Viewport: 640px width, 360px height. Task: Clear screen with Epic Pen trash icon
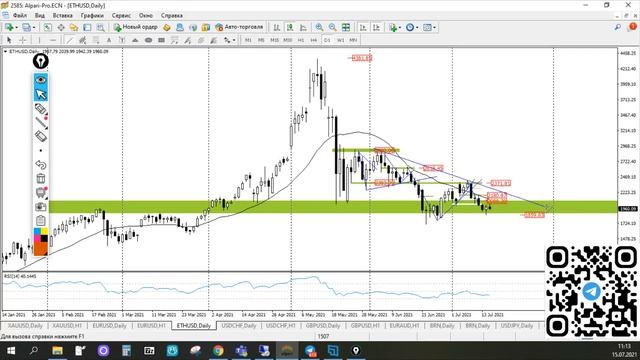click(40, 178)
